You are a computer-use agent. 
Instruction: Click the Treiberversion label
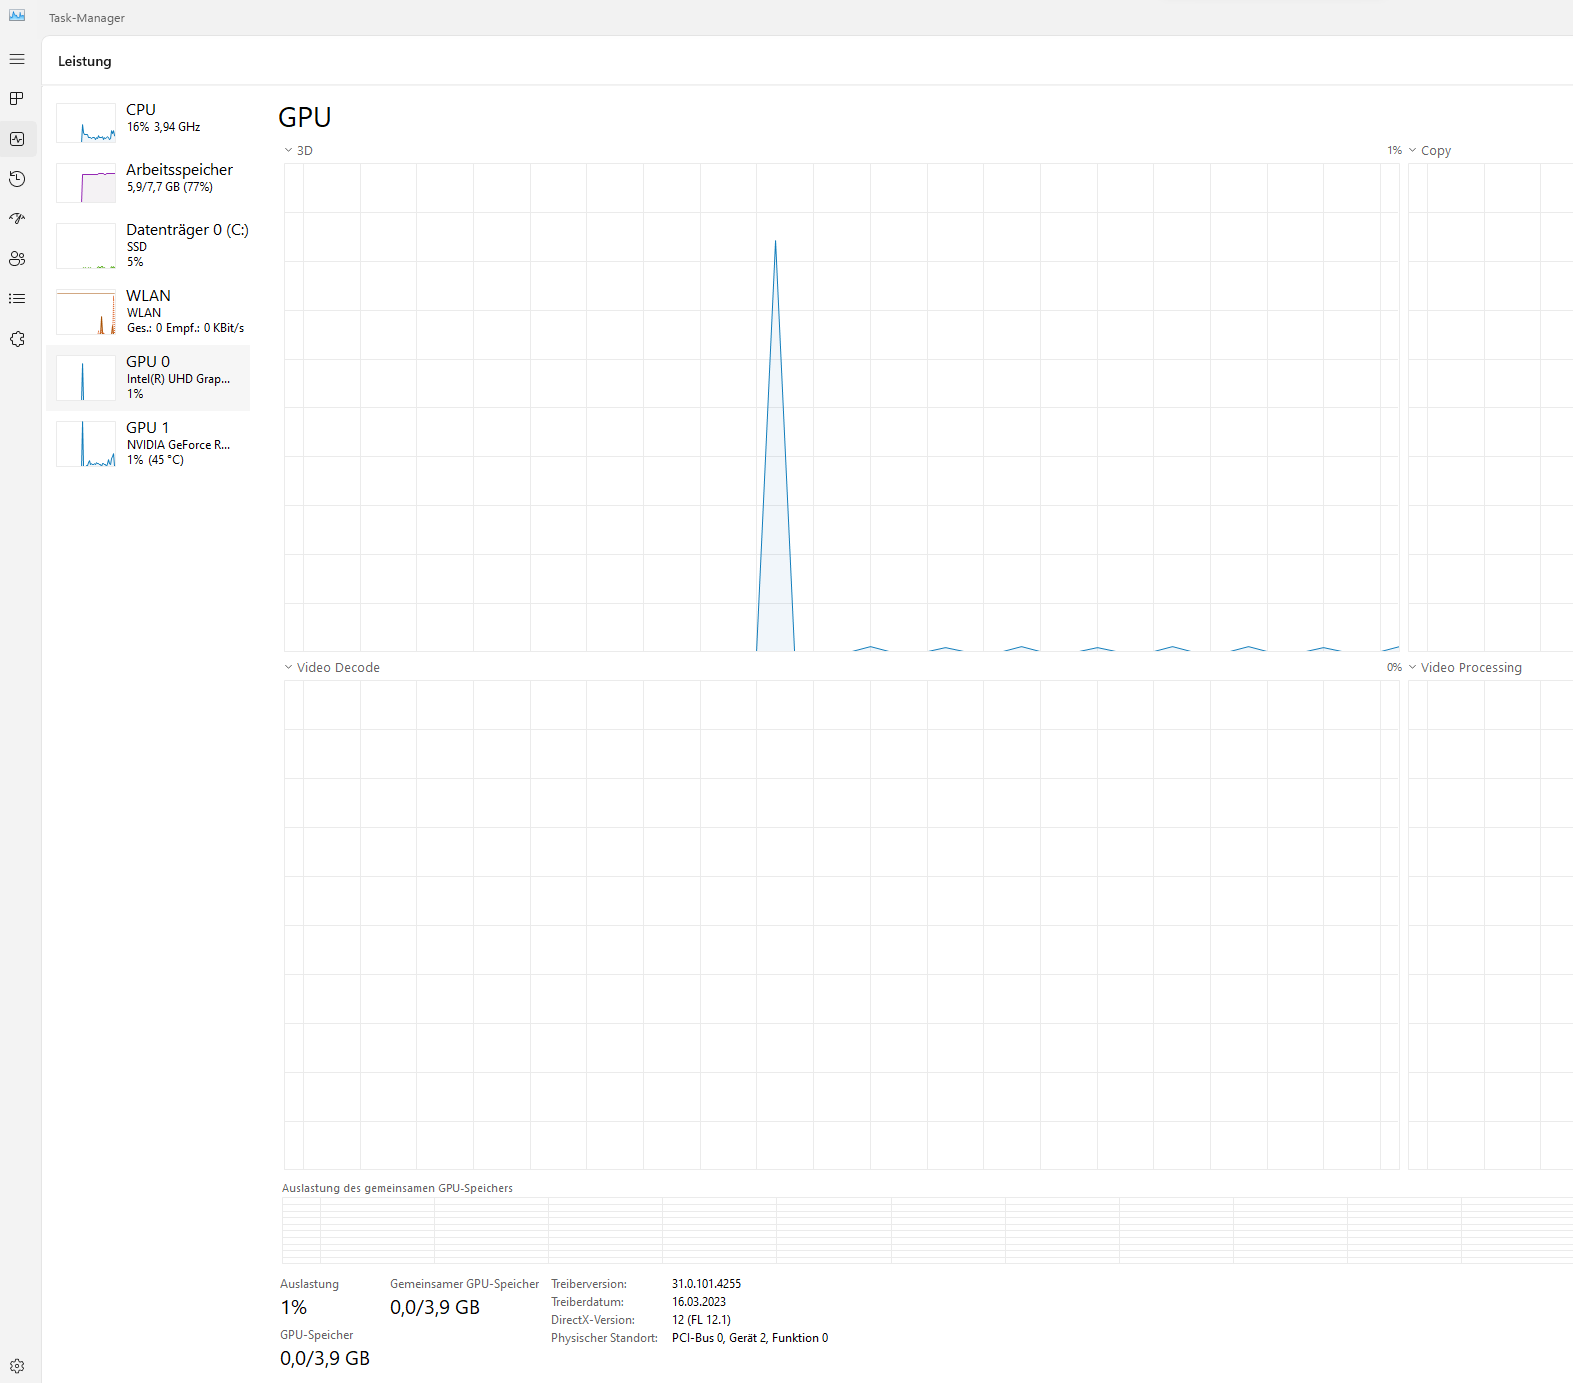point(589,1284)
